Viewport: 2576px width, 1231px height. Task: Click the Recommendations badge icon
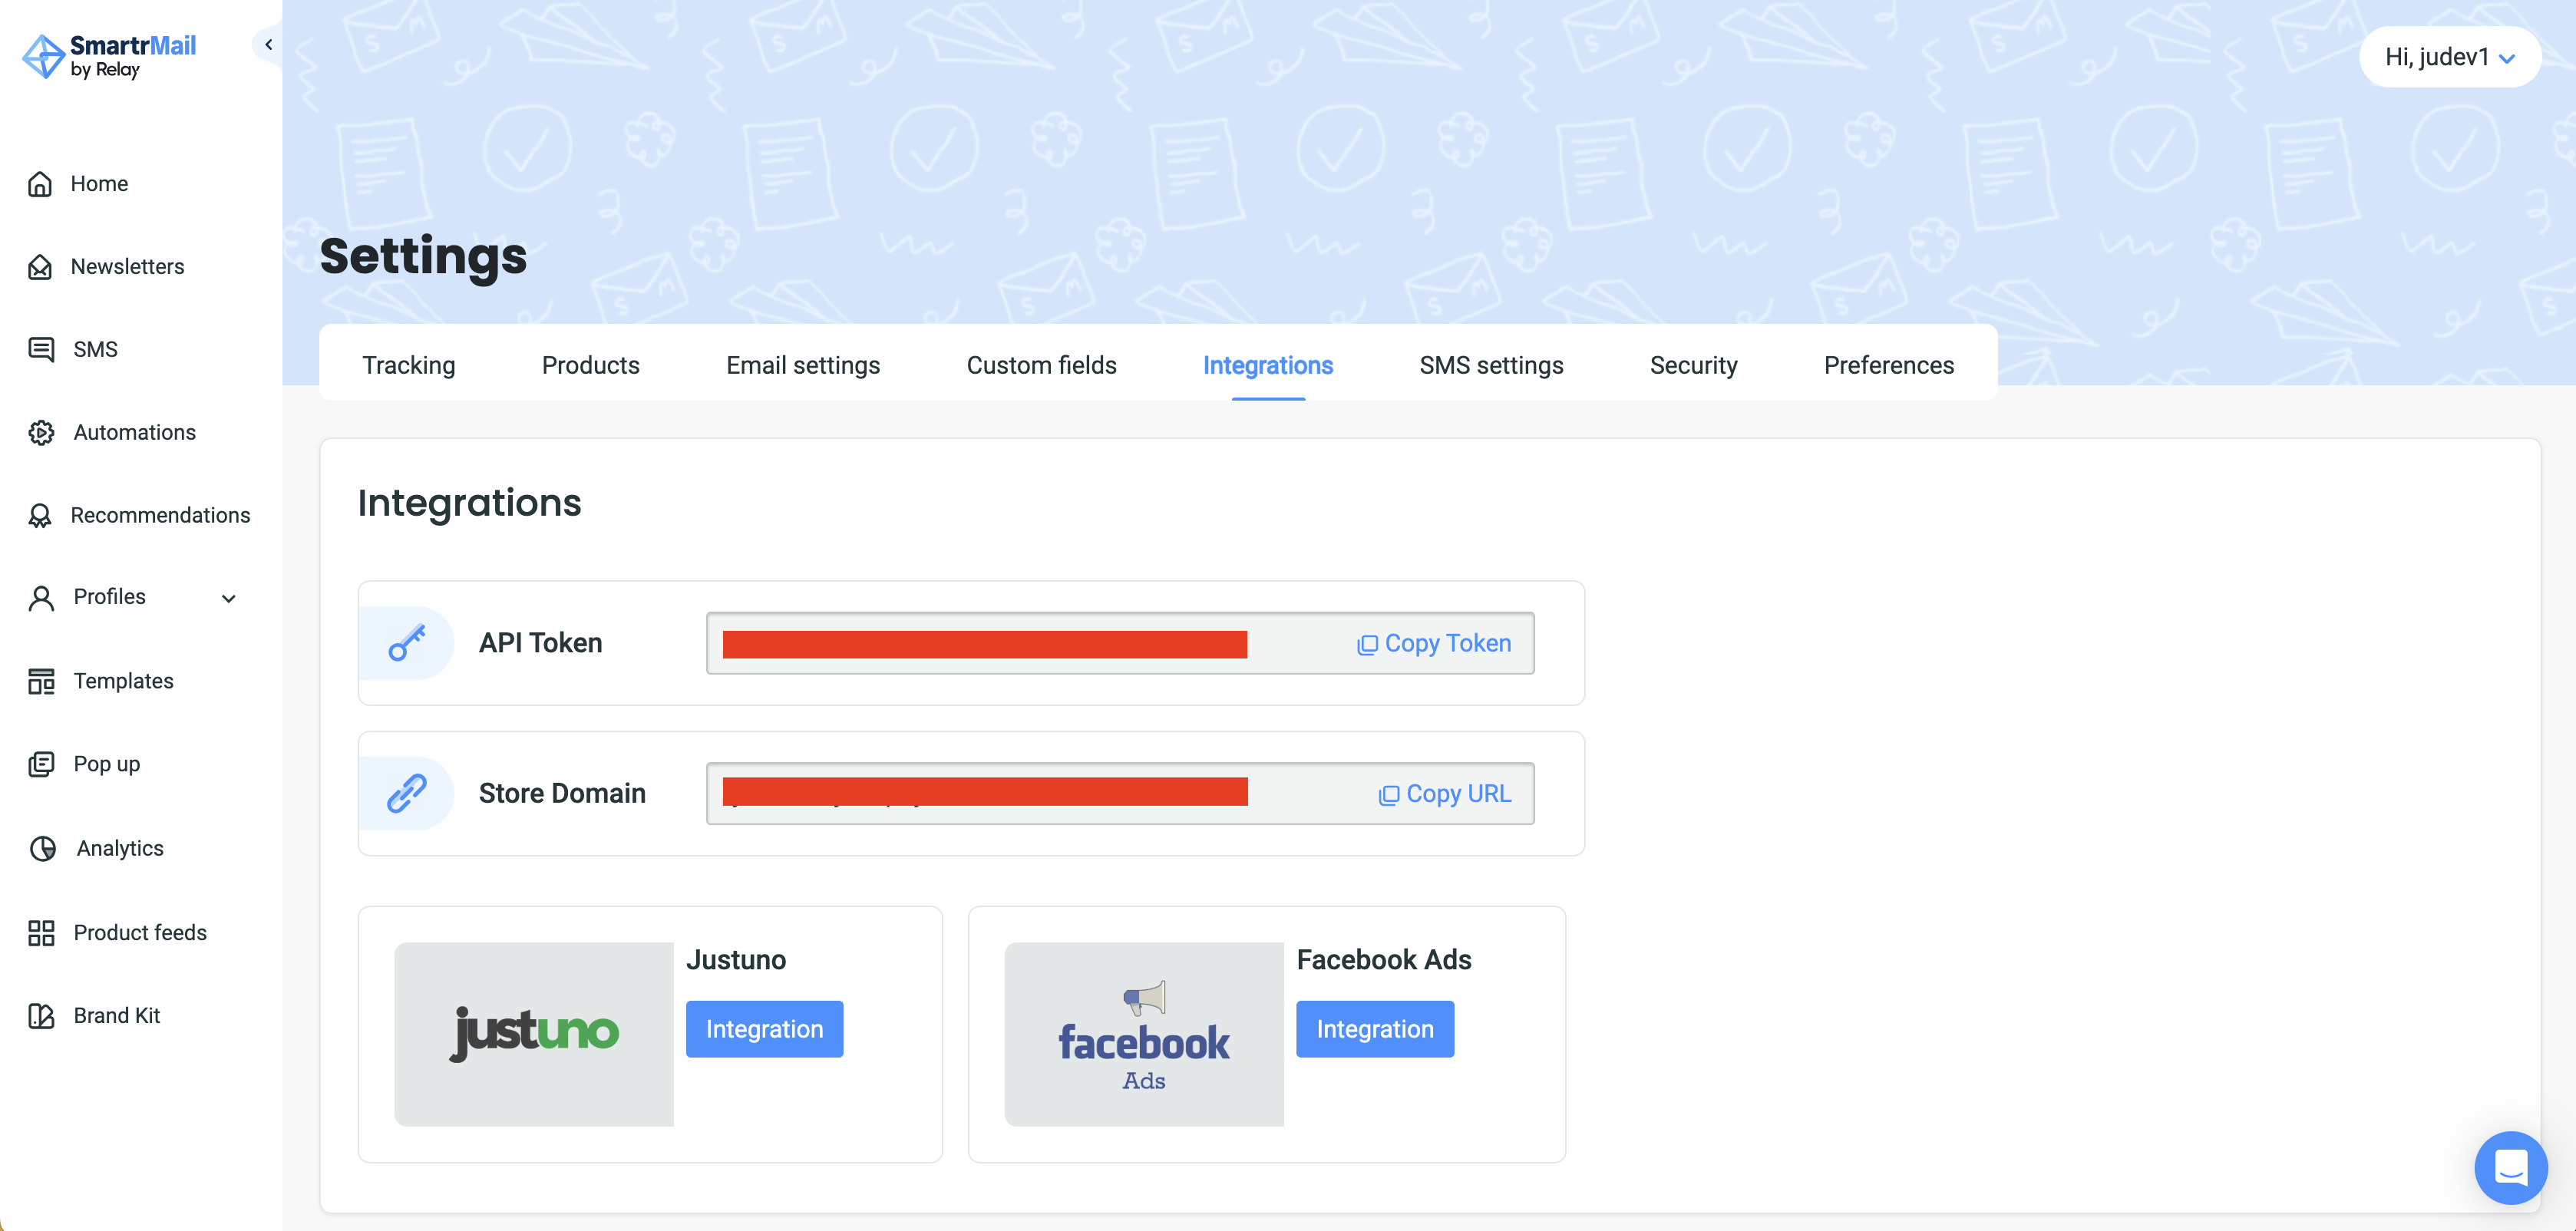(40, 515)
